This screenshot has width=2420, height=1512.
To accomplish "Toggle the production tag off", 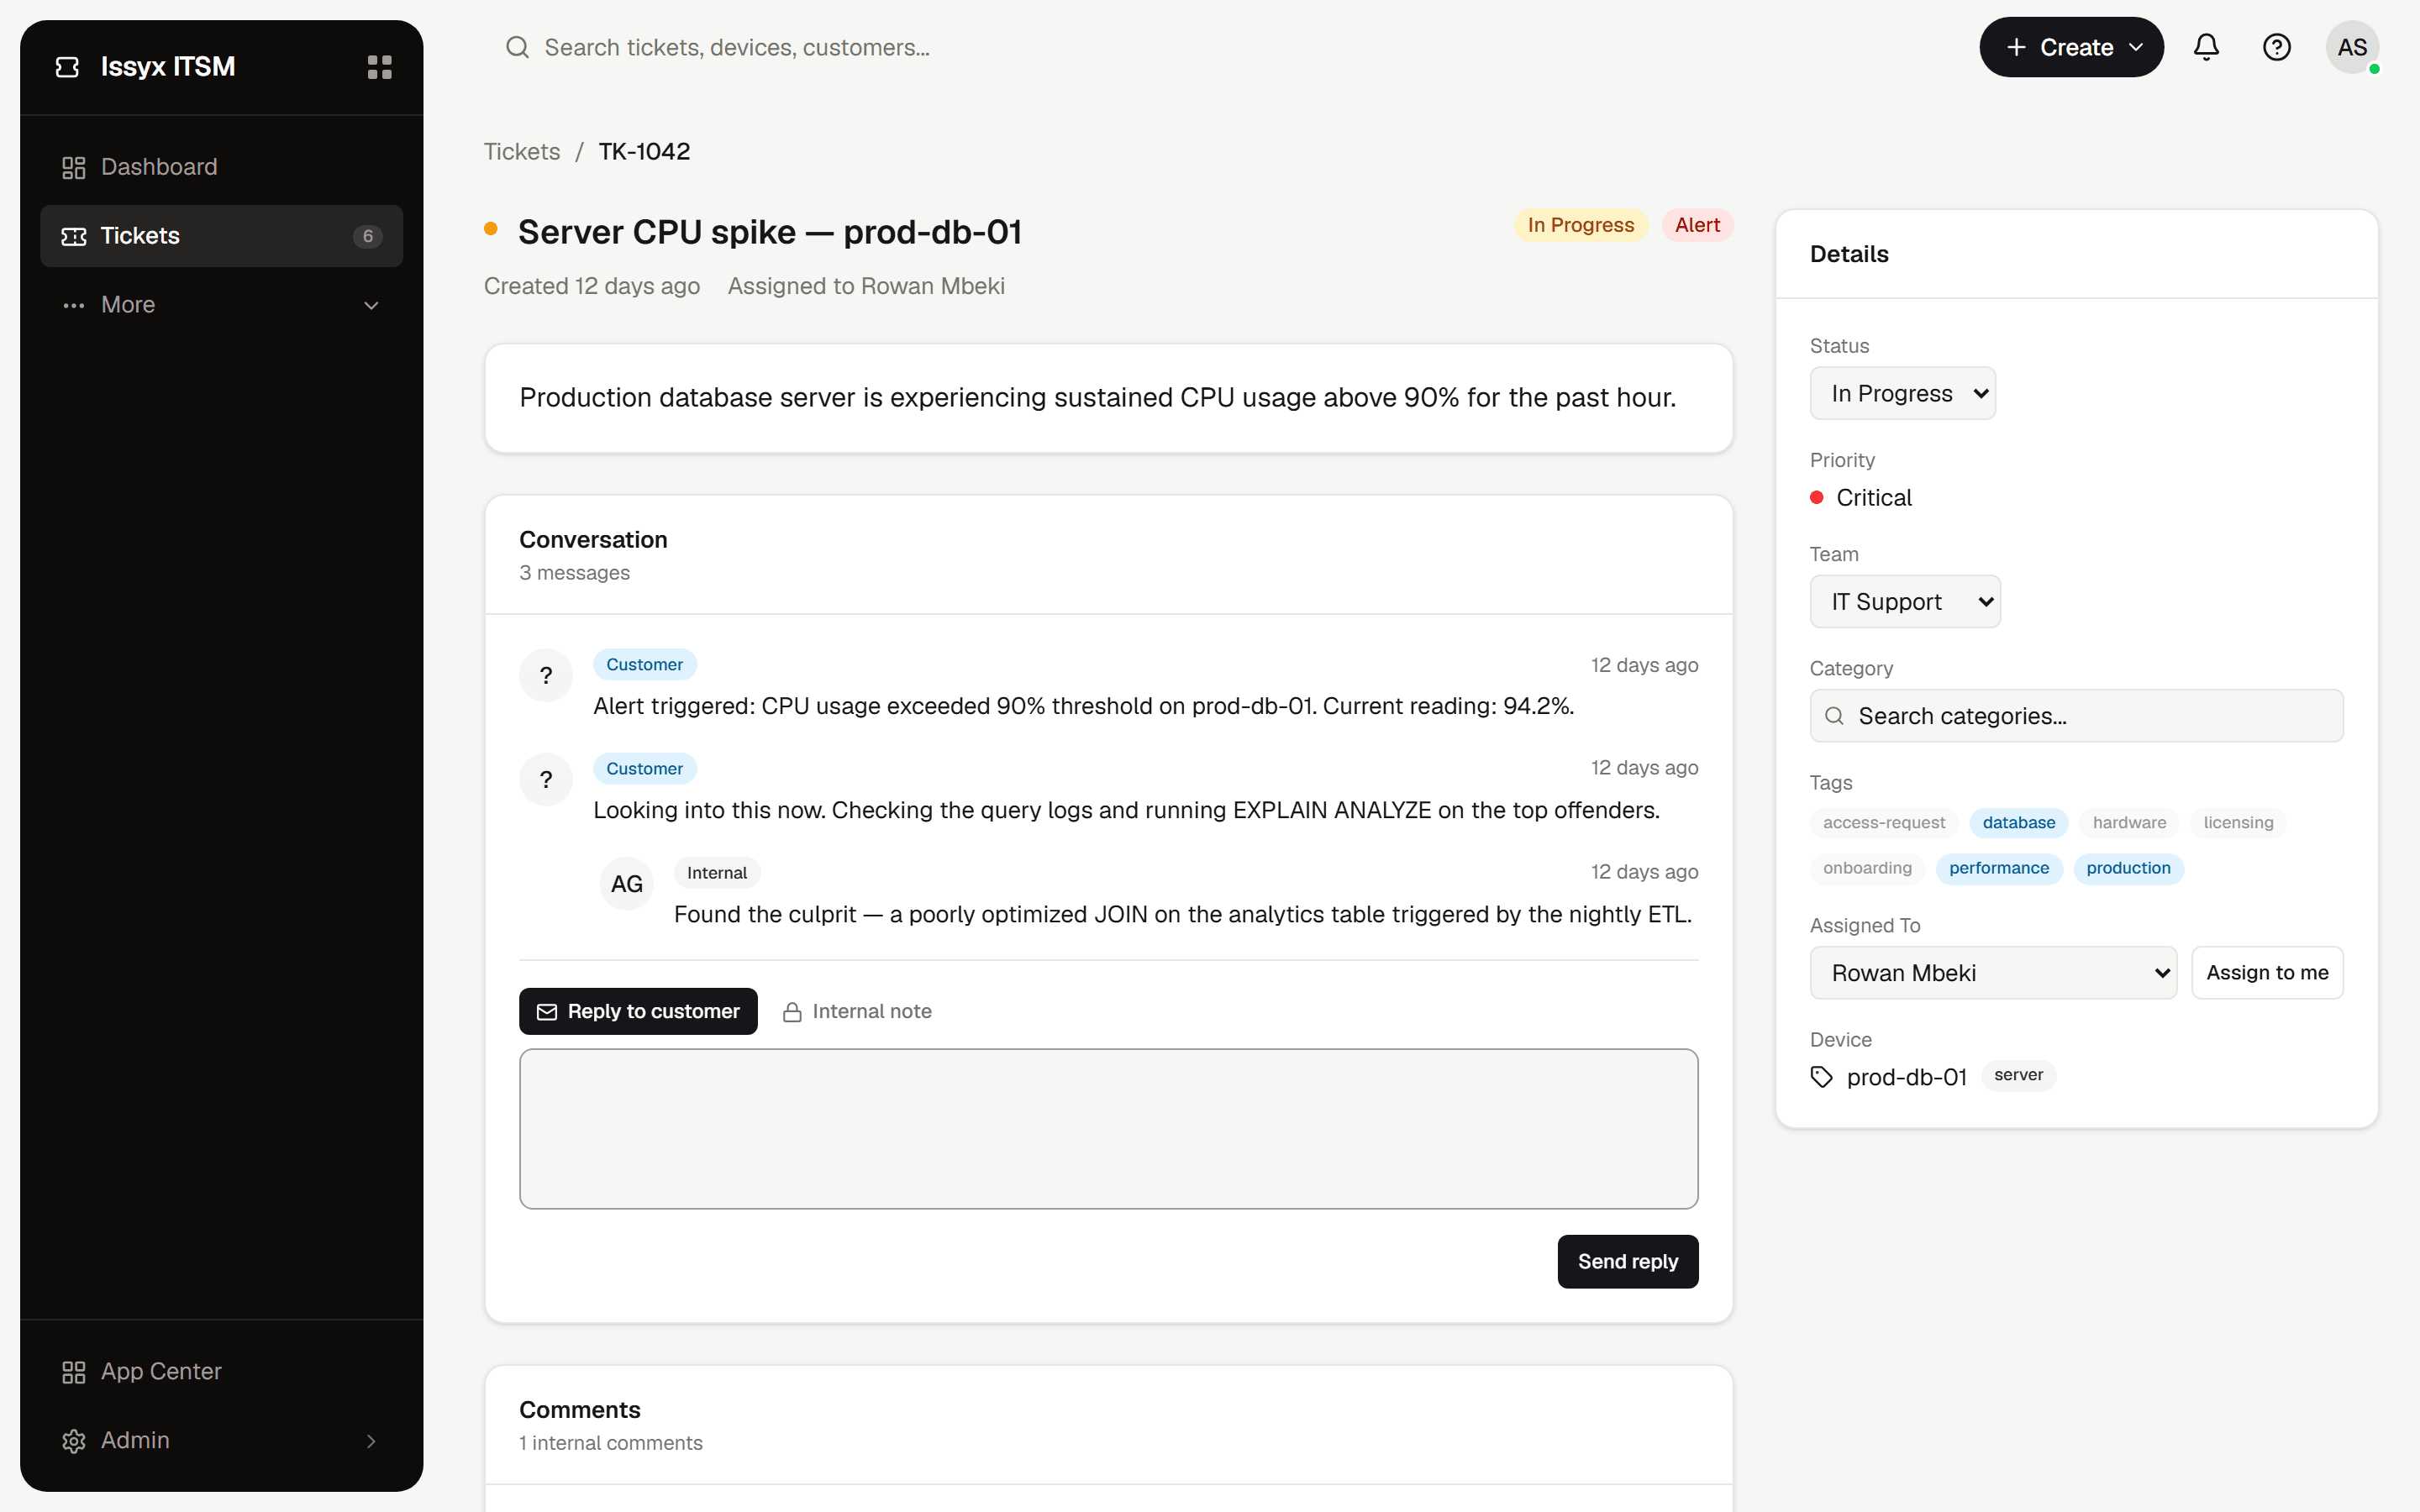I will click(2128, 868).
